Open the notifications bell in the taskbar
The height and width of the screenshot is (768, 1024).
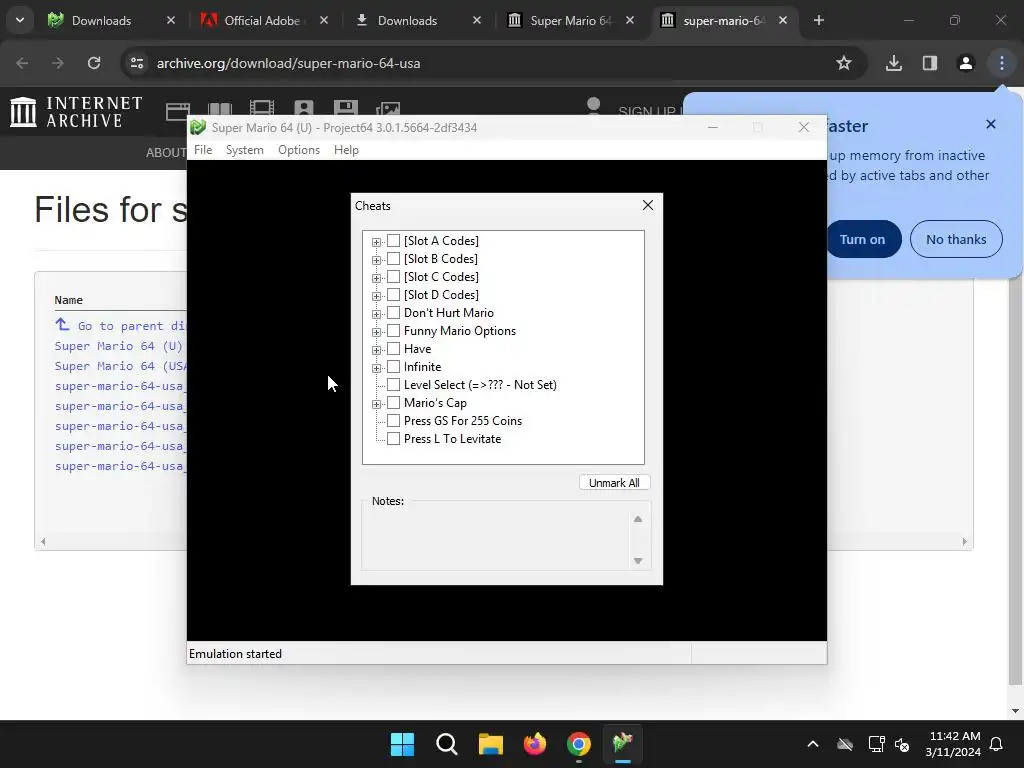(997, 744)
